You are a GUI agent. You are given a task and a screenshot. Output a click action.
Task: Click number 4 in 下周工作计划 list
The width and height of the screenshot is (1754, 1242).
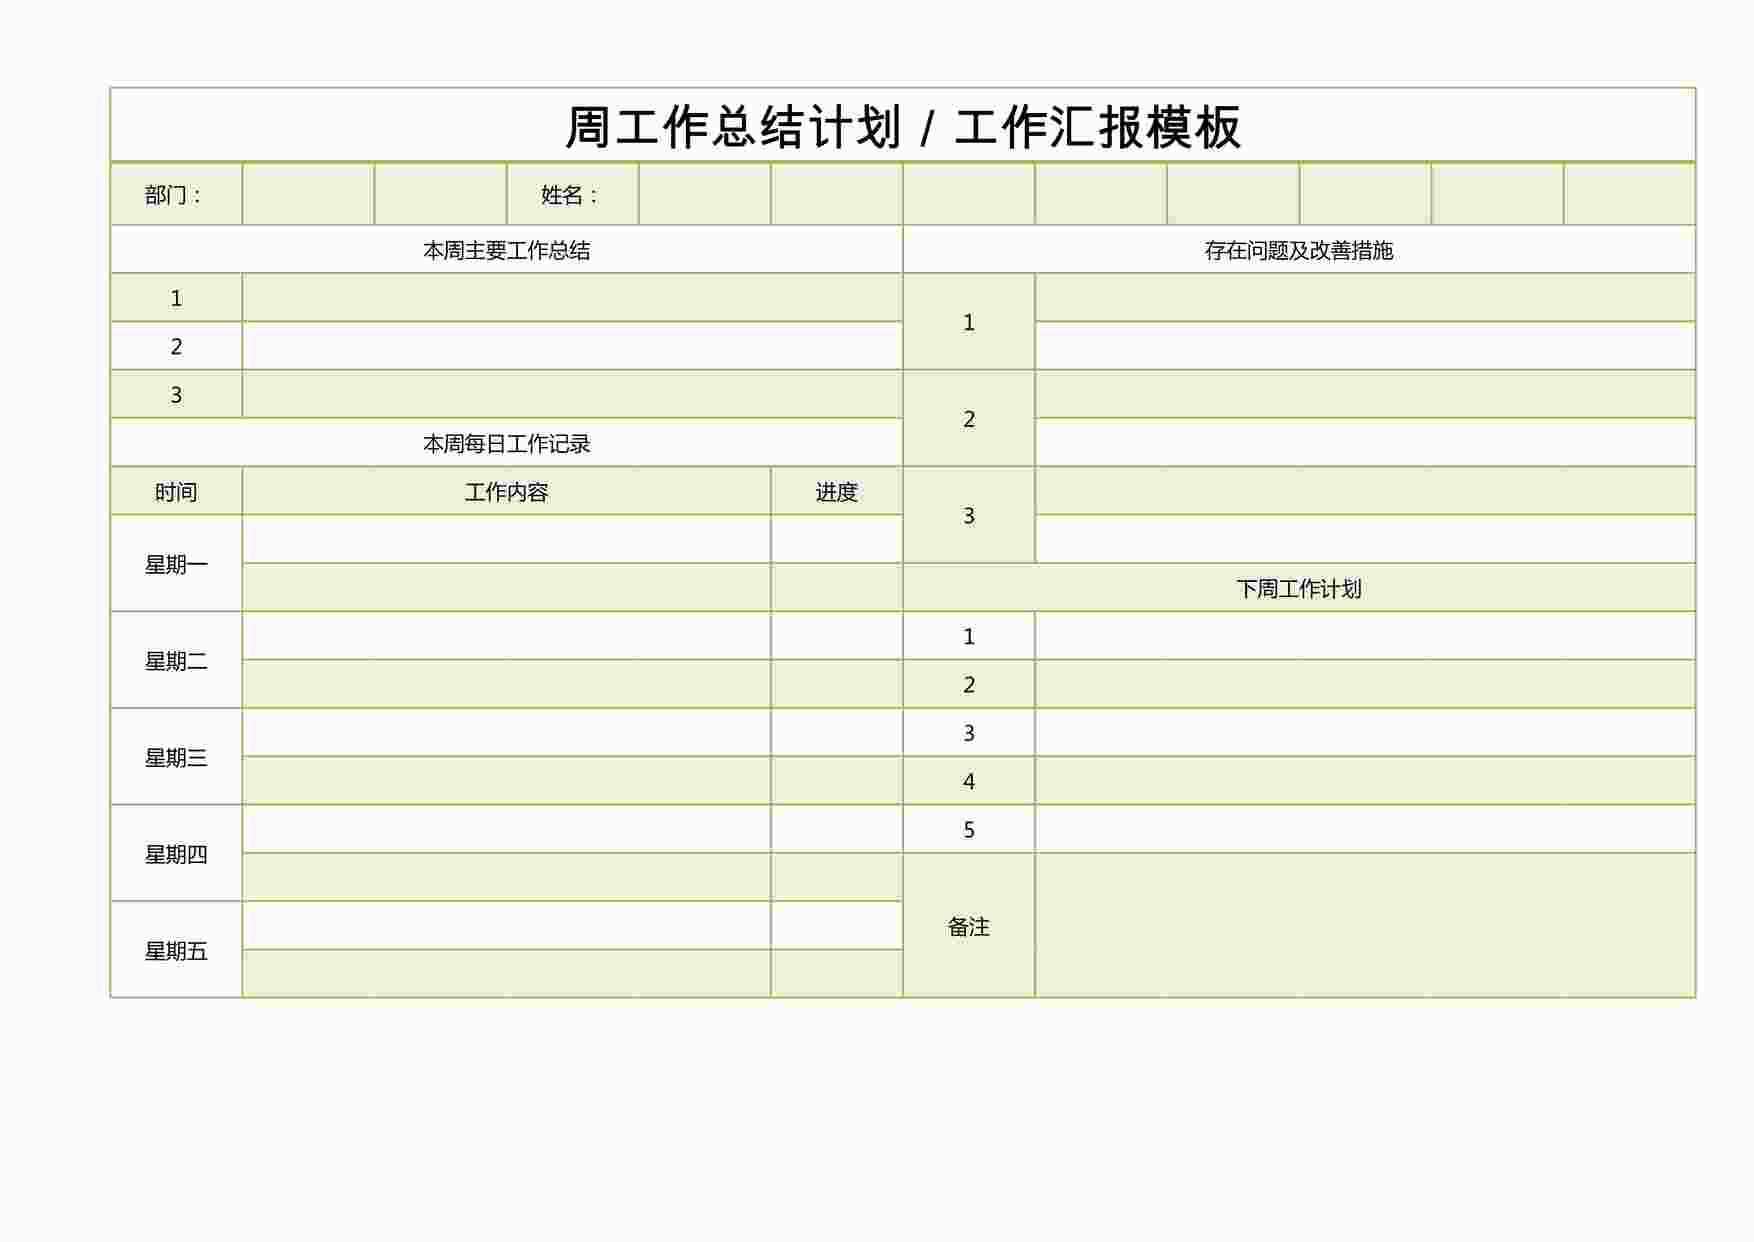click(968, 781)
